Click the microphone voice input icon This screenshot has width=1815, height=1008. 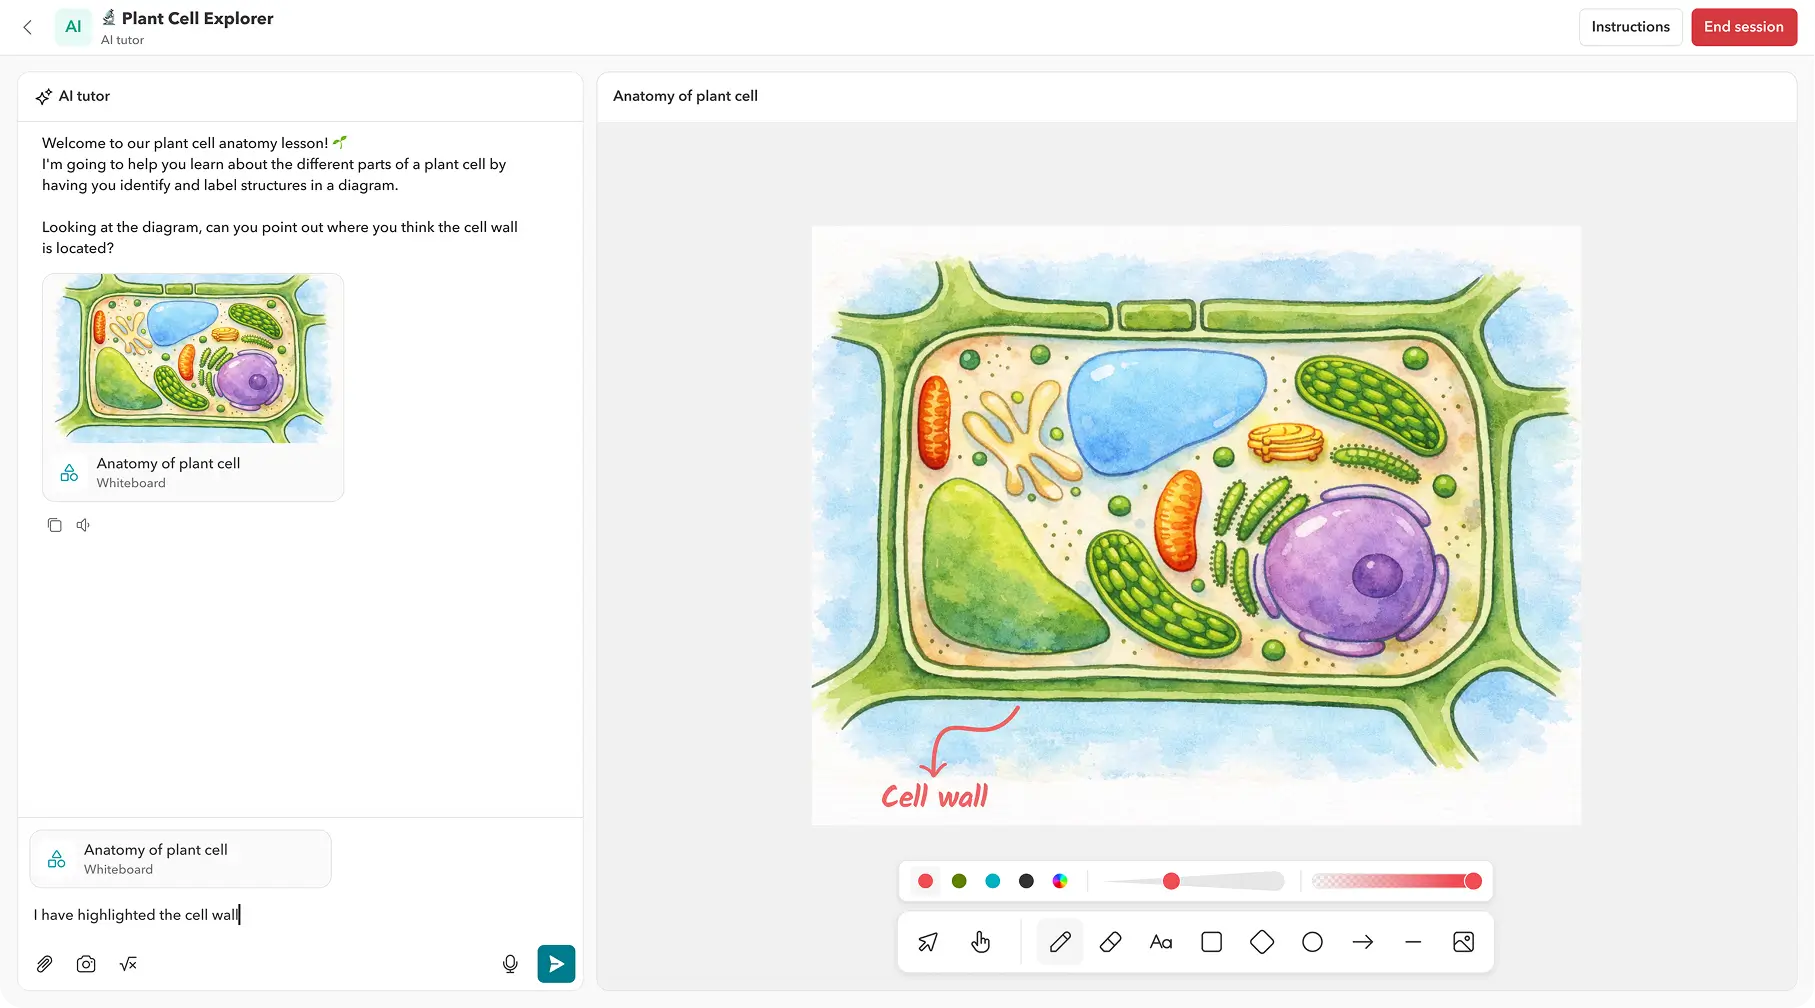coord(510,964)
